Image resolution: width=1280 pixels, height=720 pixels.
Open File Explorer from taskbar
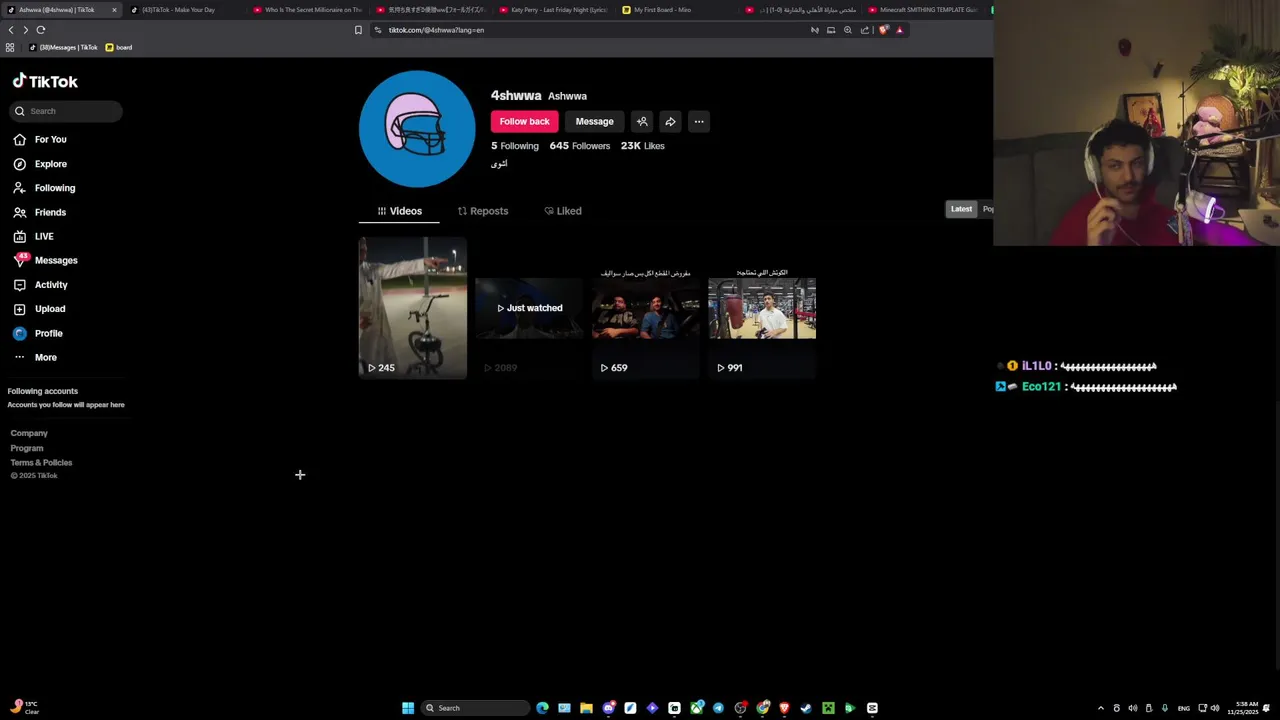click(586, 708)
